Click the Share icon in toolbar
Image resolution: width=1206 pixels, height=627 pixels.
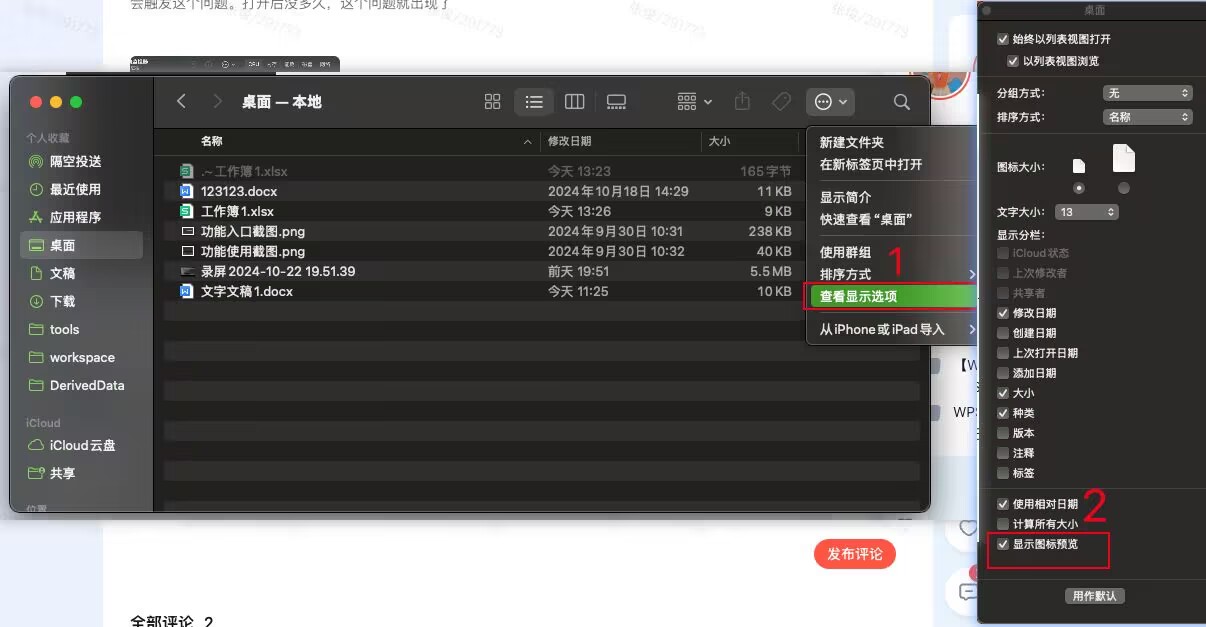pyautogui.click(x=742, y=102)
